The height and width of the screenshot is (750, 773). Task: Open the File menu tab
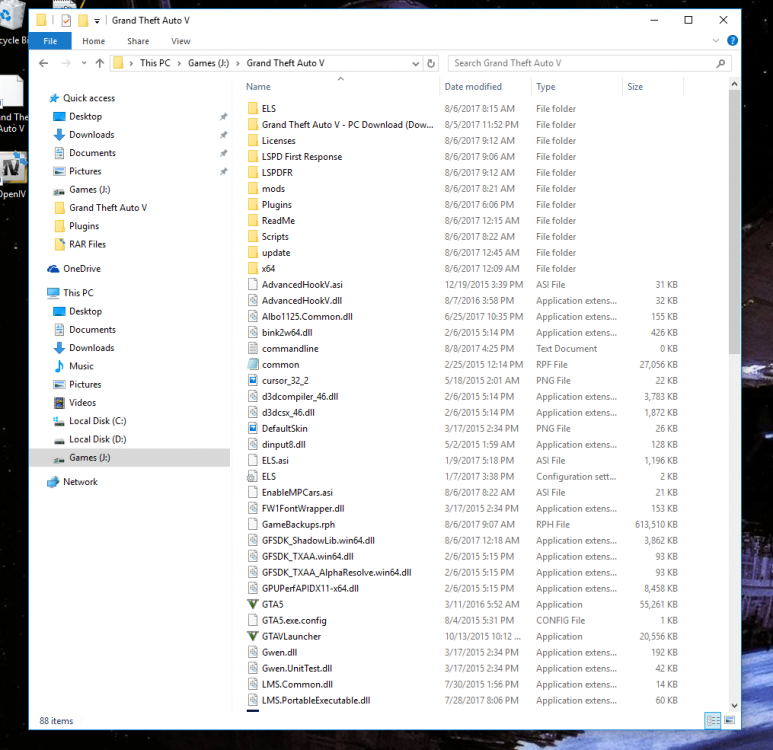pyautogui.click(x=50, y=41)
